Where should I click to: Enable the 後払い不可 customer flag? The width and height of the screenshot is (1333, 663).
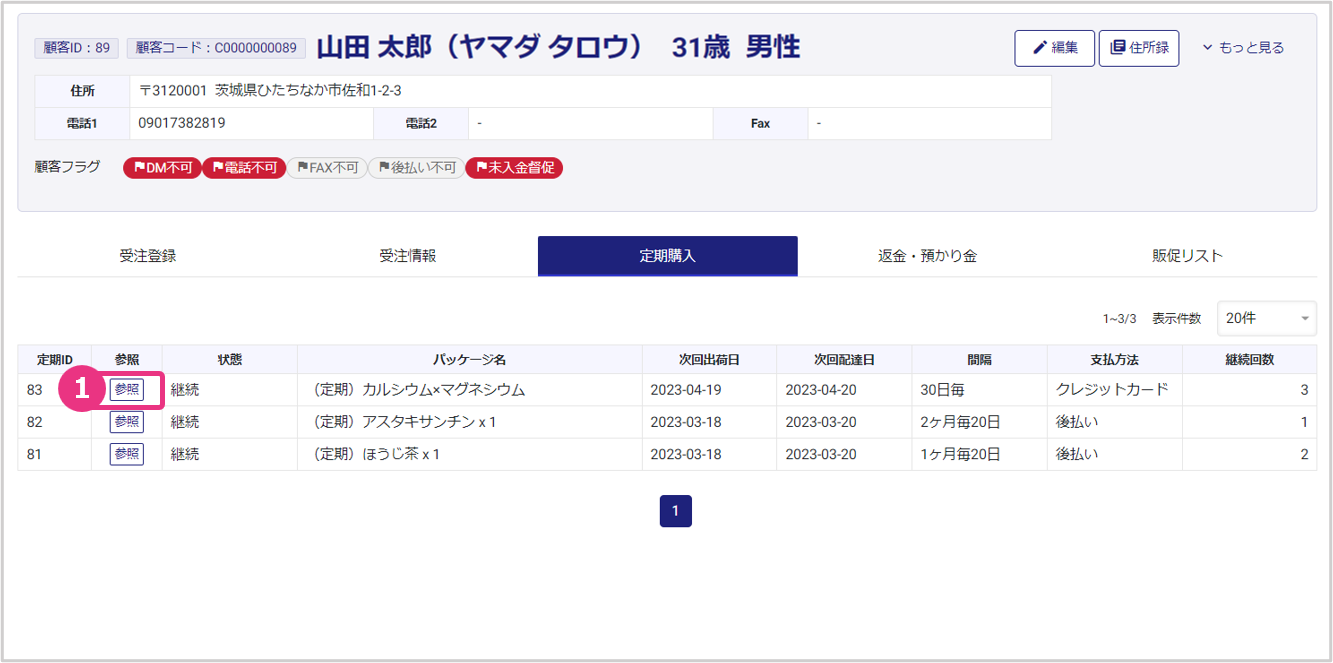(x=416, y=168)
